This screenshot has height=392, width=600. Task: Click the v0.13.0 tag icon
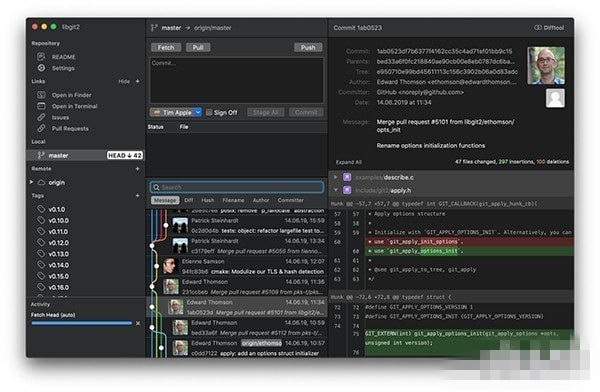pos(41,253)
